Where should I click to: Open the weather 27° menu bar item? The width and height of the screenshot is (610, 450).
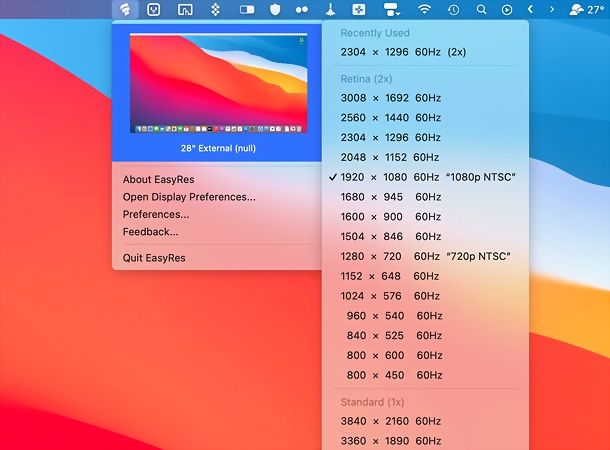tap(587, 9)
